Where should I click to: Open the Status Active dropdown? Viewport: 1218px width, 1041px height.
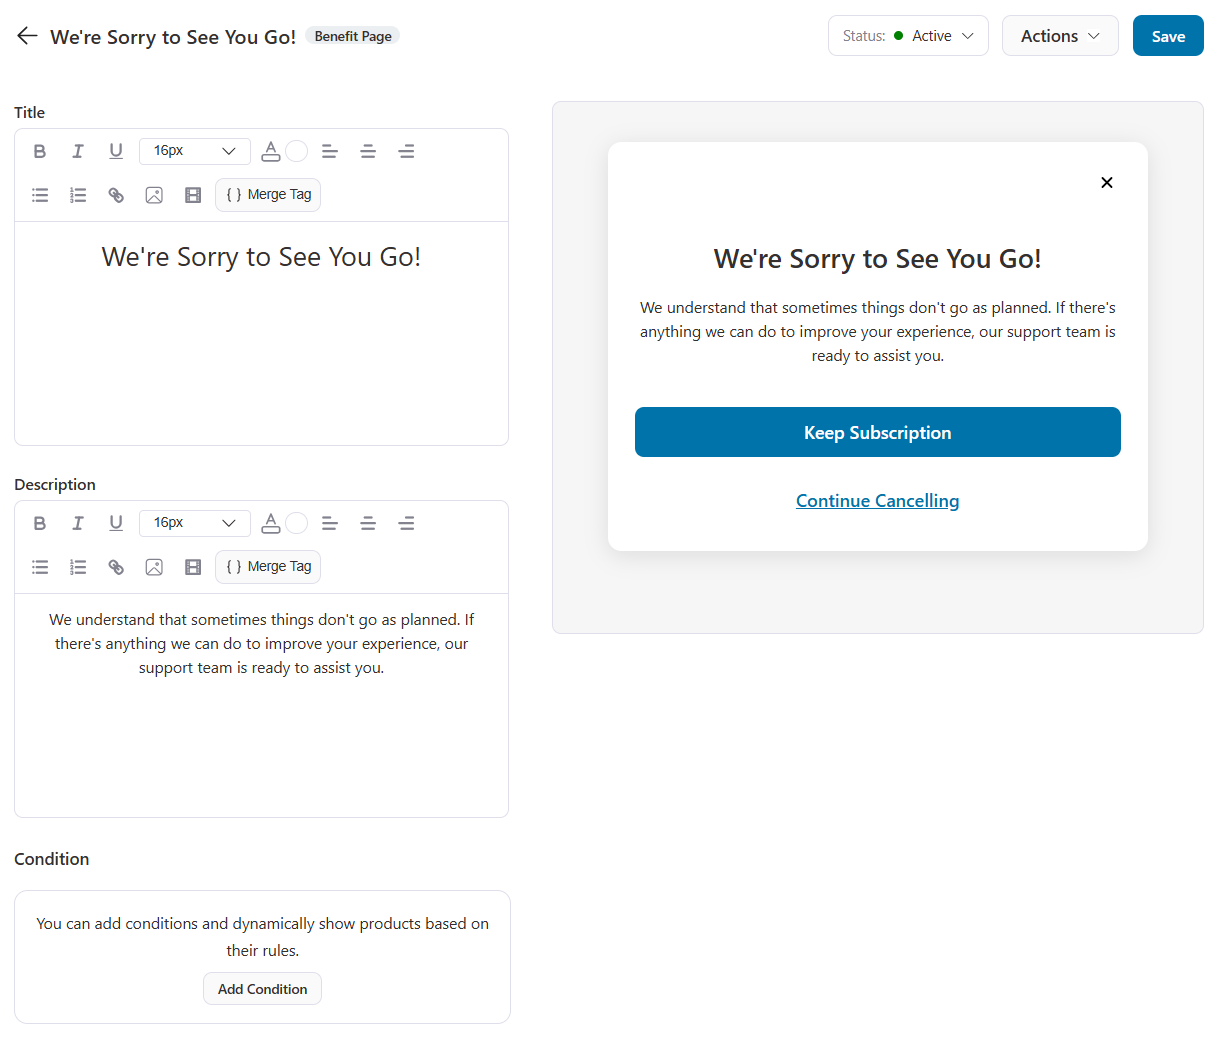coord(908,36)
